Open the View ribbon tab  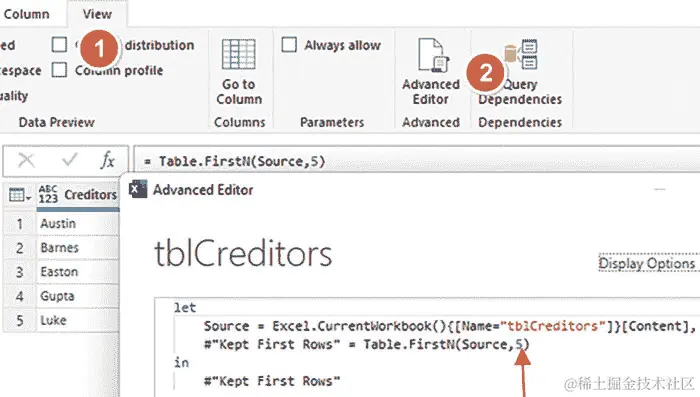[97, 14]
